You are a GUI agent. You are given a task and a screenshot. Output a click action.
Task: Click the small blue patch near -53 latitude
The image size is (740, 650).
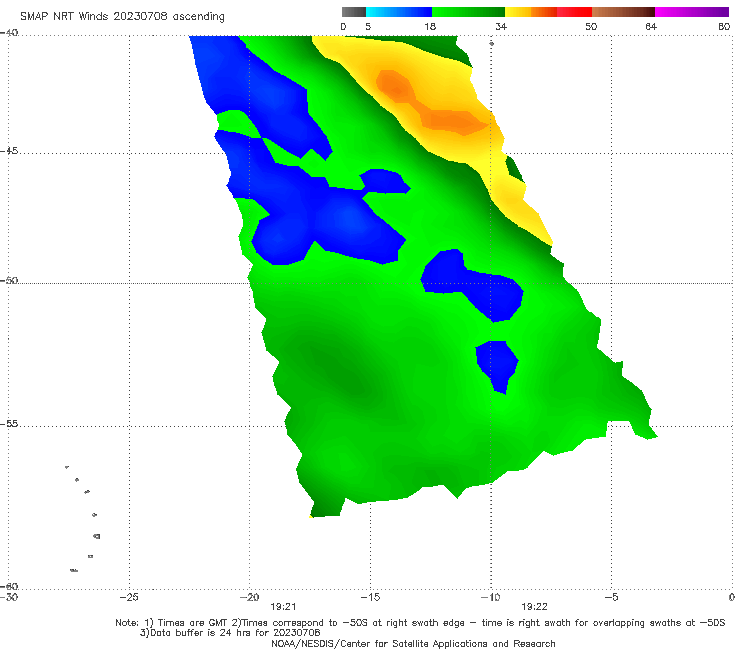pyautogui.click(x=497, y=366)
